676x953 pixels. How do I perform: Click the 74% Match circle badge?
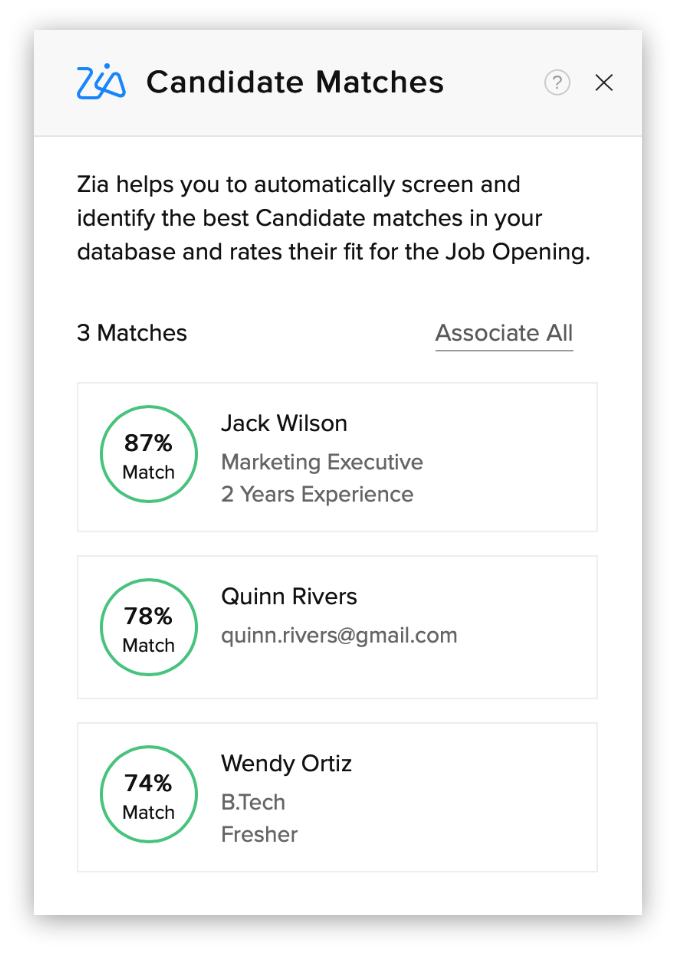pyautogui.click(x=149, y=794)
